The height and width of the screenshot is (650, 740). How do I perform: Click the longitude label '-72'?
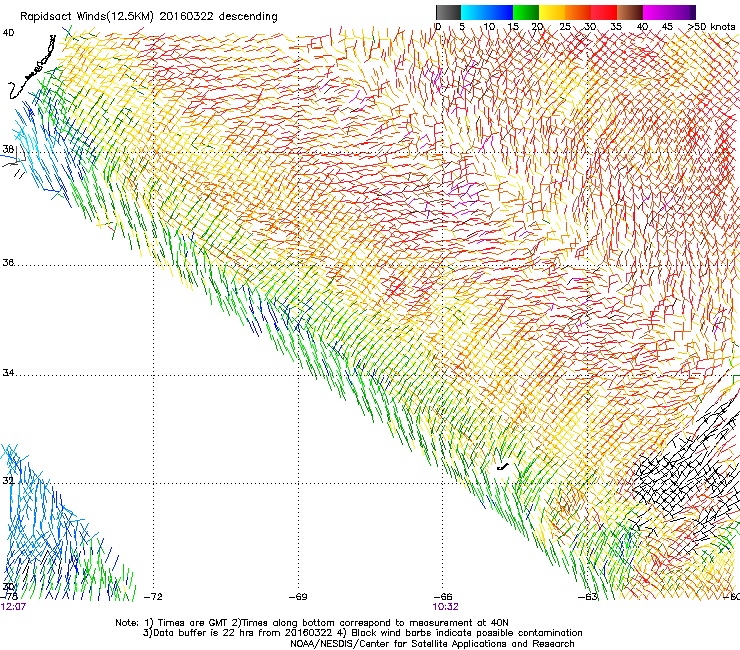tap(153, 597)
